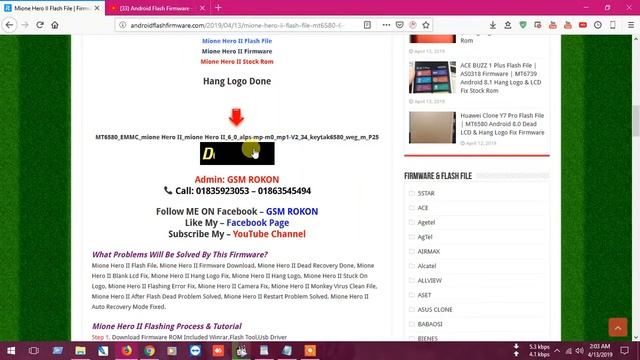Open the Agetel firmware category

point(426,222)
